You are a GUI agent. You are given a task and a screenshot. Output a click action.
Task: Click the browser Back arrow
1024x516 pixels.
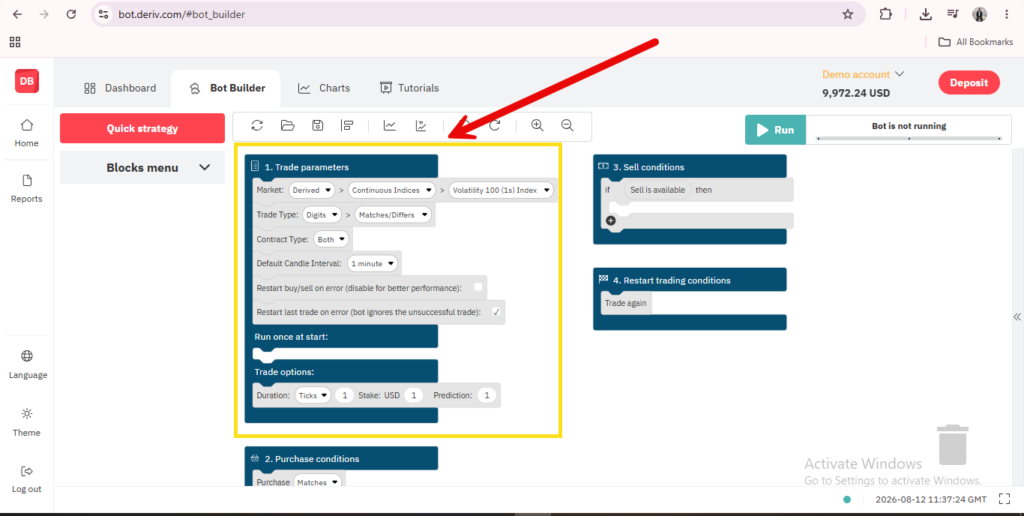coord(18,14)
